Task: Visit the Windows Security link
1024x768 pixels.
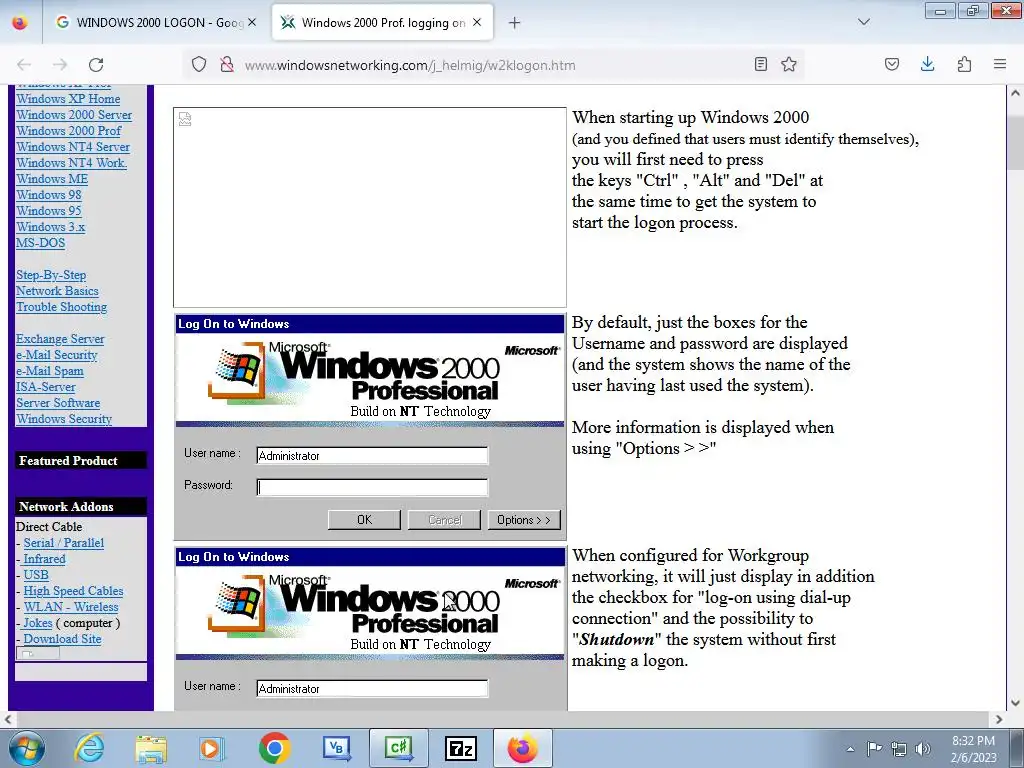Action: pos(64,419)
